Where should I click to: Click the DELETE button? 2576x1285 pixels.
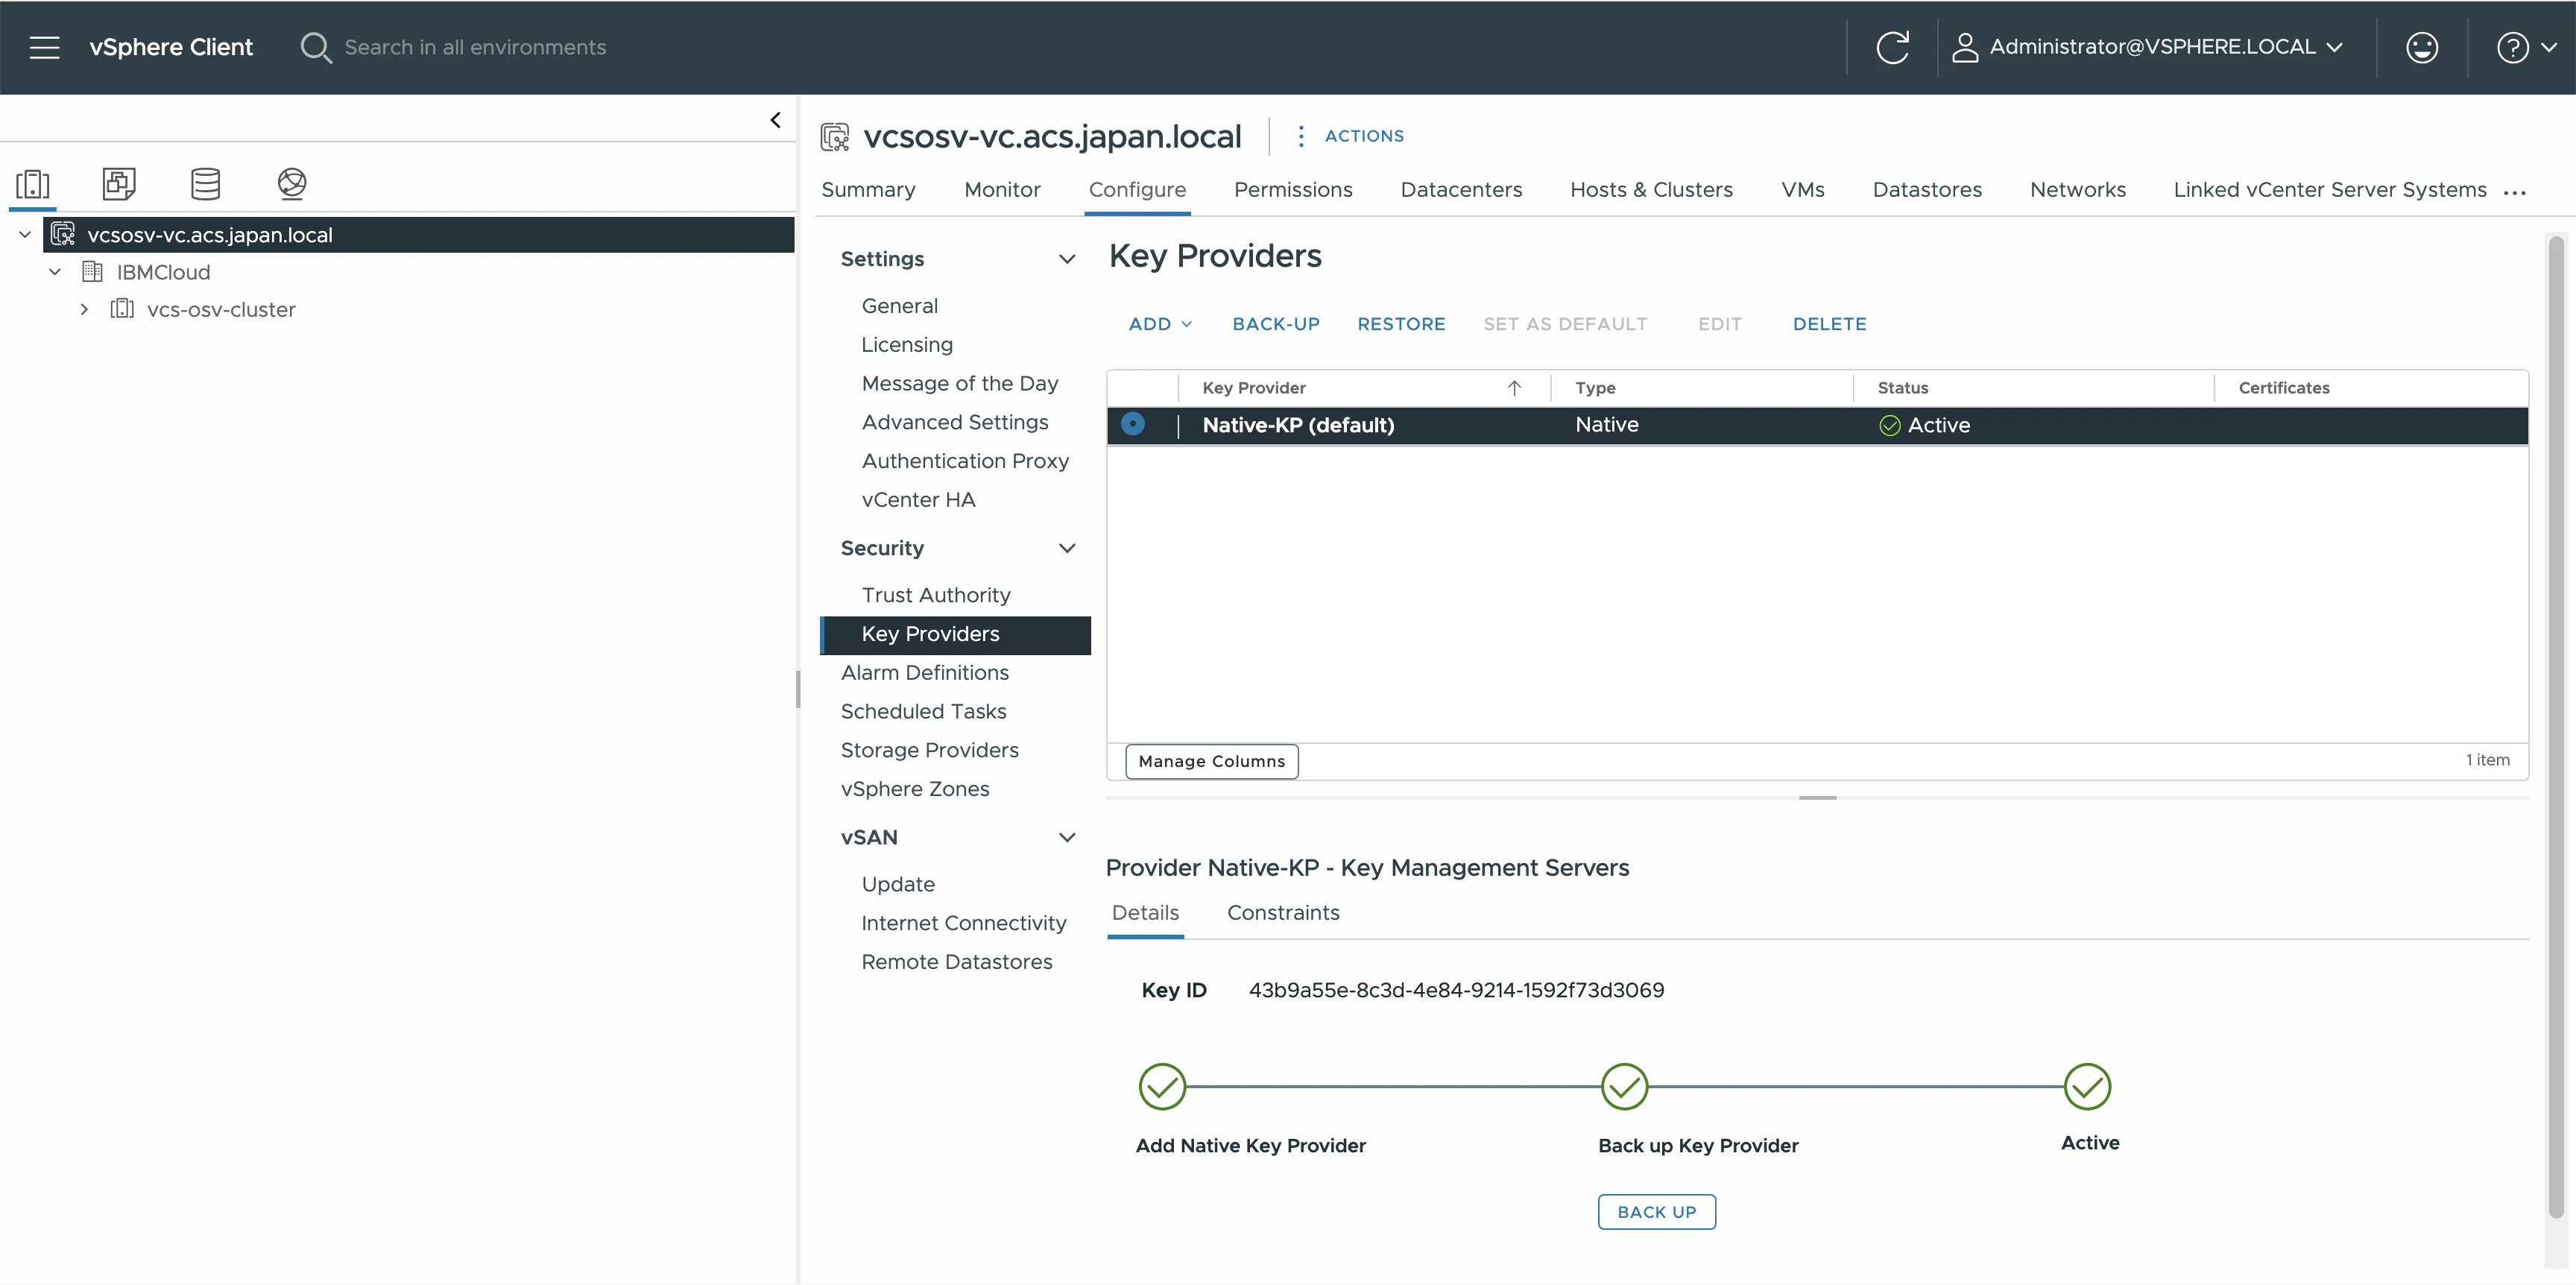[1829, 324]
